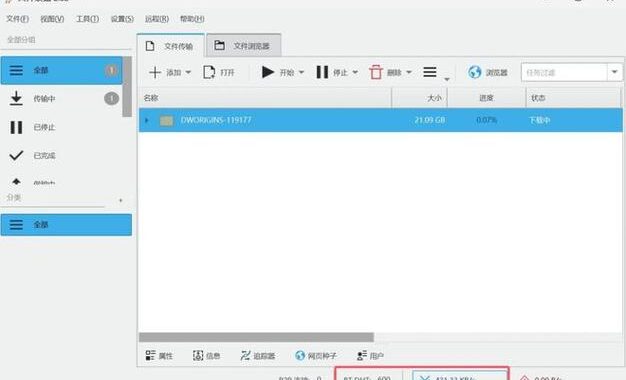Select the DWORIGINS-119177 task name
This screenshot has width=626, height=380.
click(x=216, y=120)
